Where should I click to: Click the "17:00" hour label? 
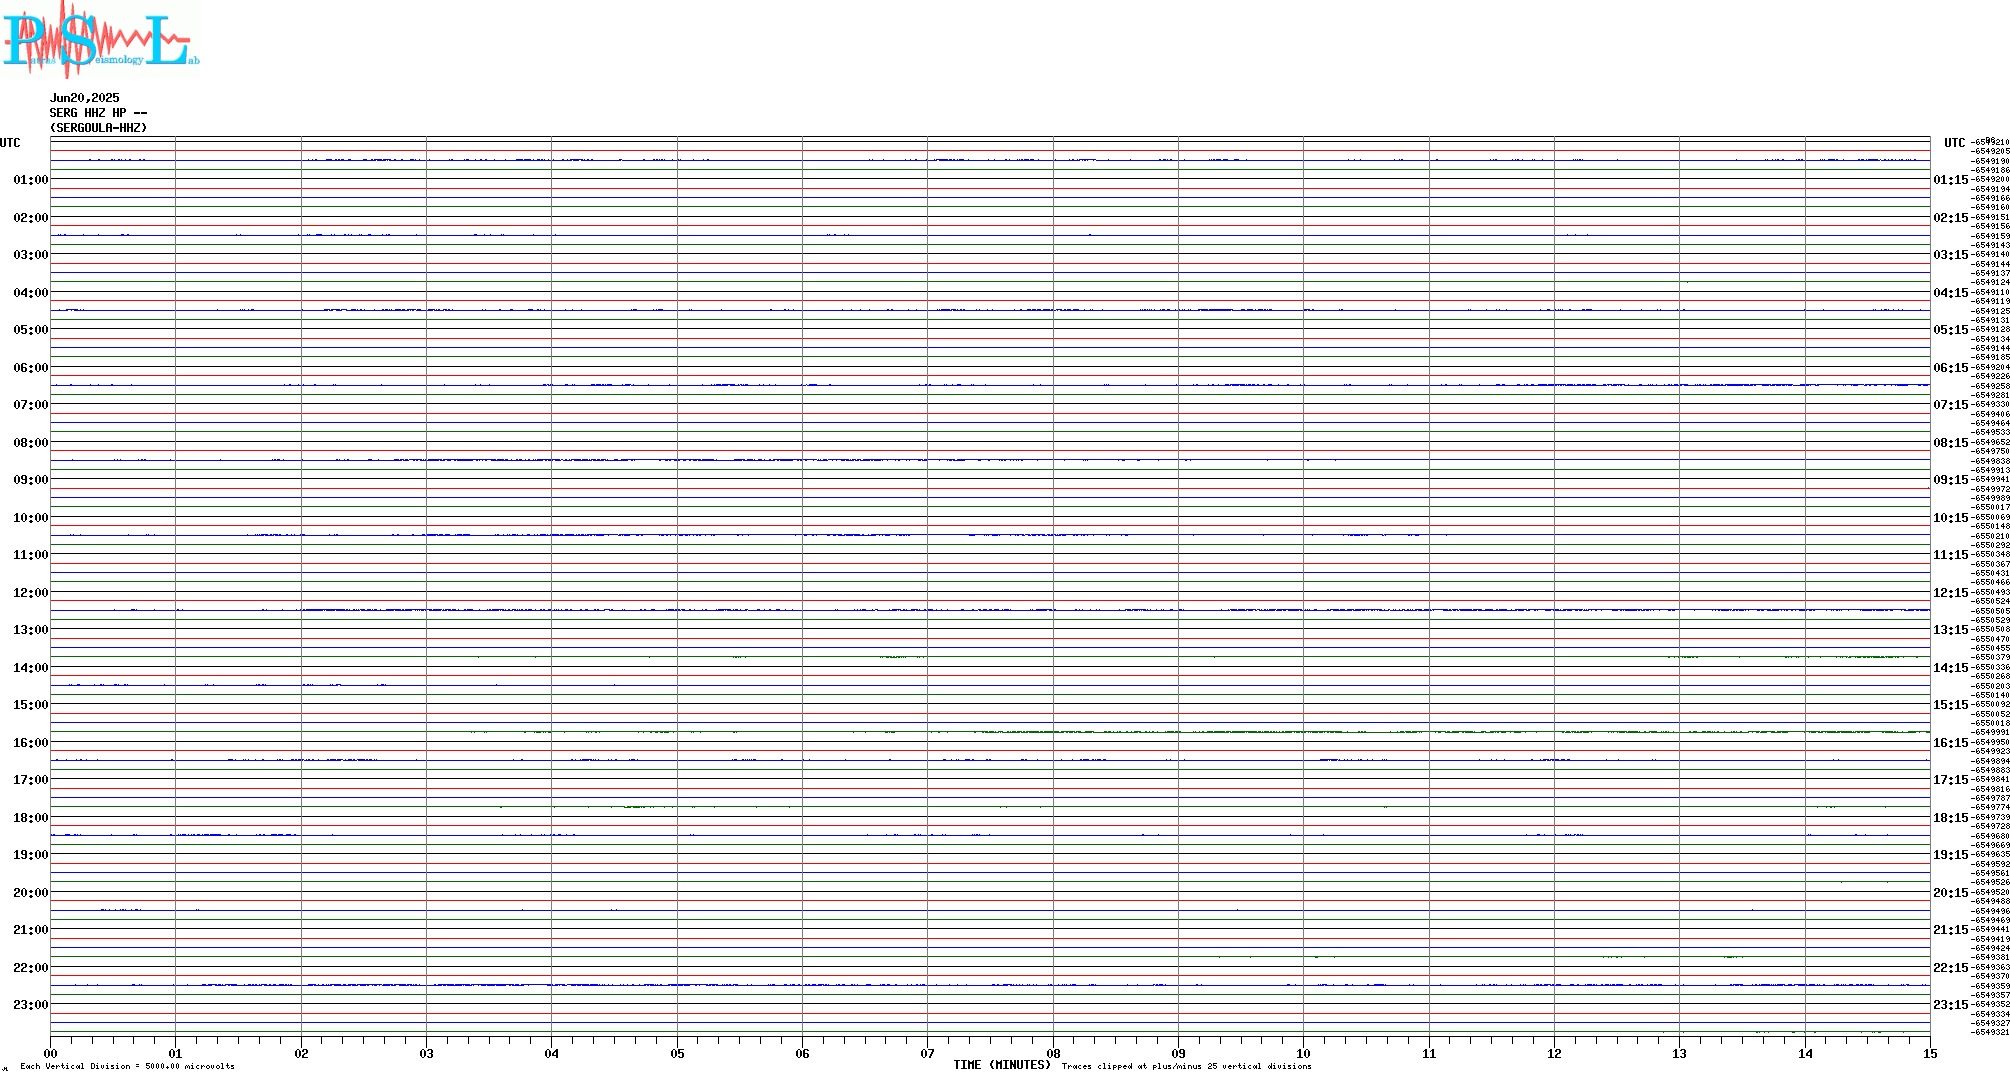coord(31,780)
